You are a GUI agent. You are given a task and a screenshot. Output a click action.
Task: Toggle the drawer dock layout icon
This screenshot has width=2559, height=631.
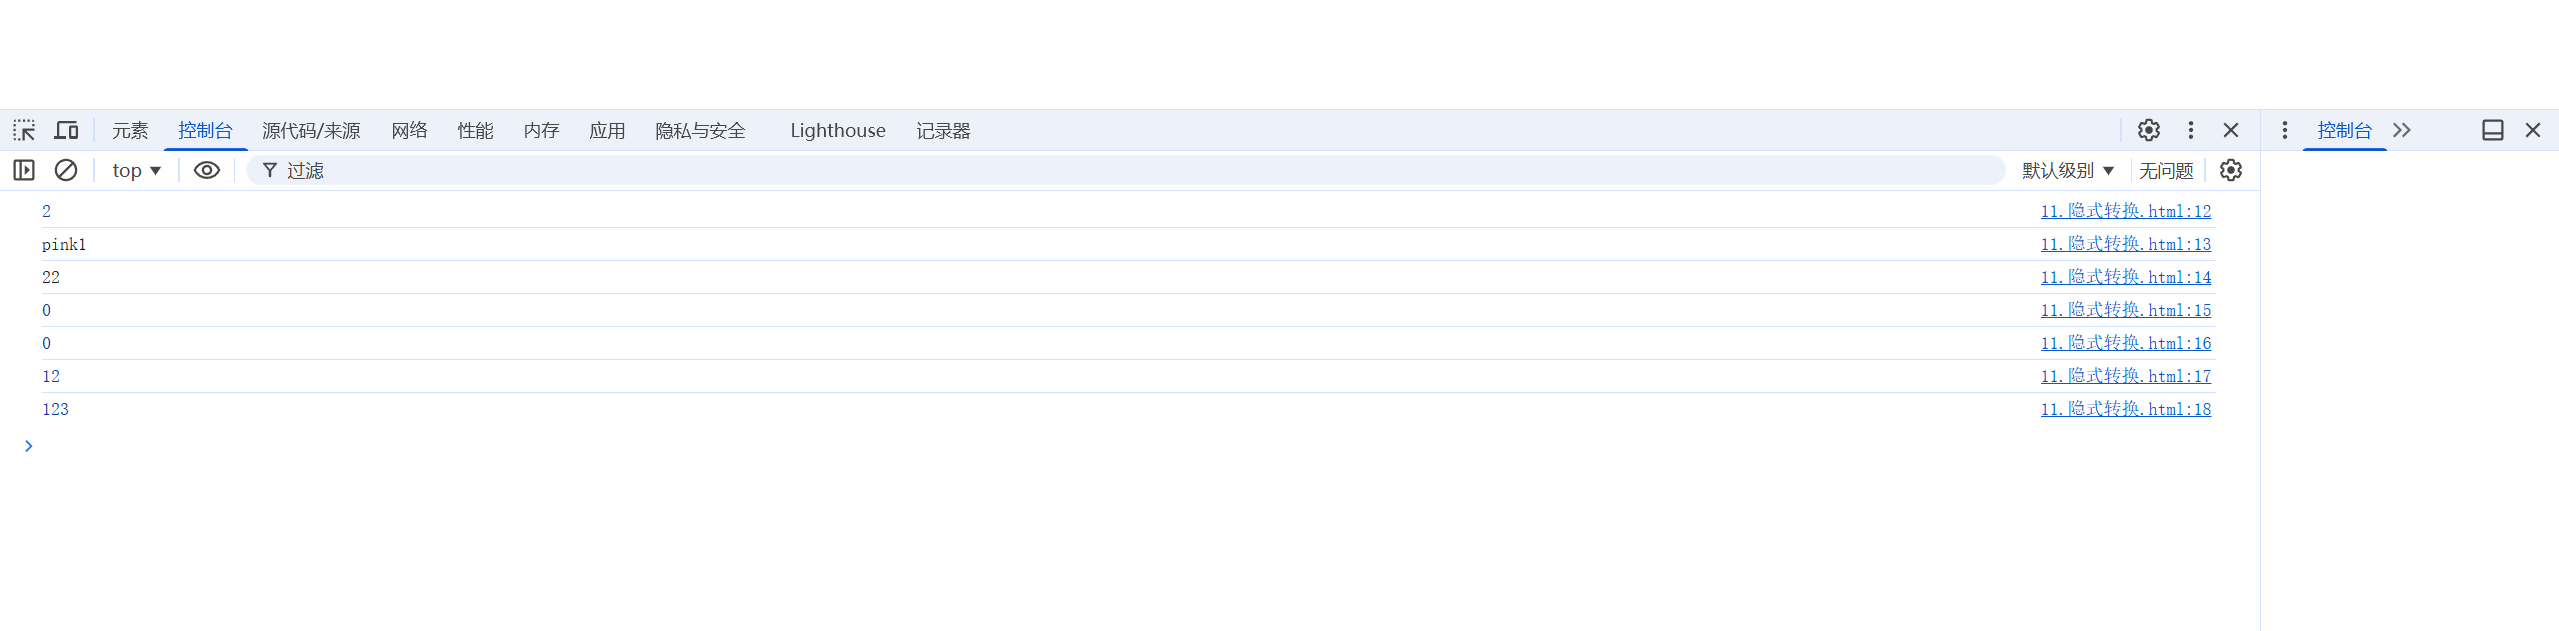2492,130
